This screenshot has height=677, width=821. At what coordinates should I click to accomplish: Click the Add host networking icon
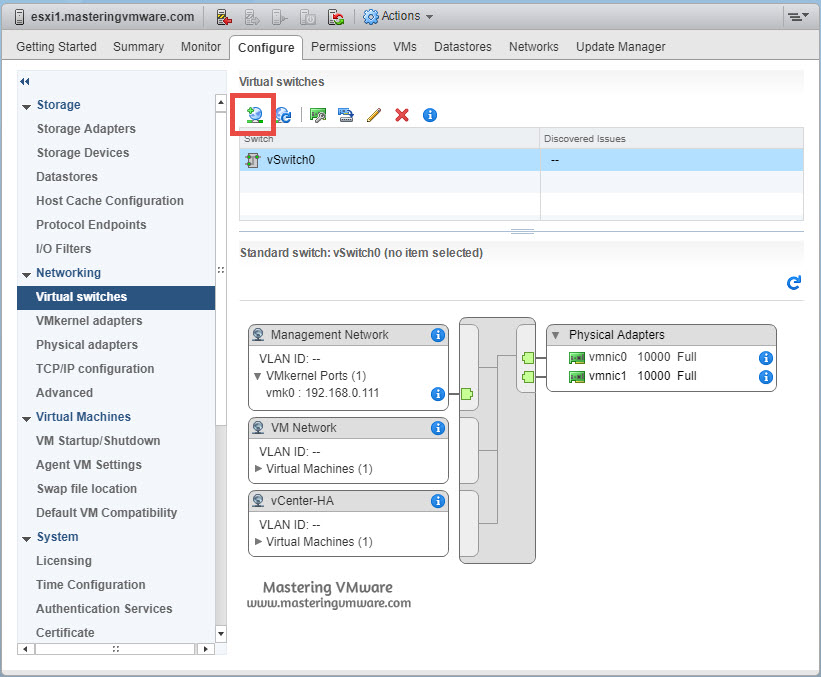(254, 115)
